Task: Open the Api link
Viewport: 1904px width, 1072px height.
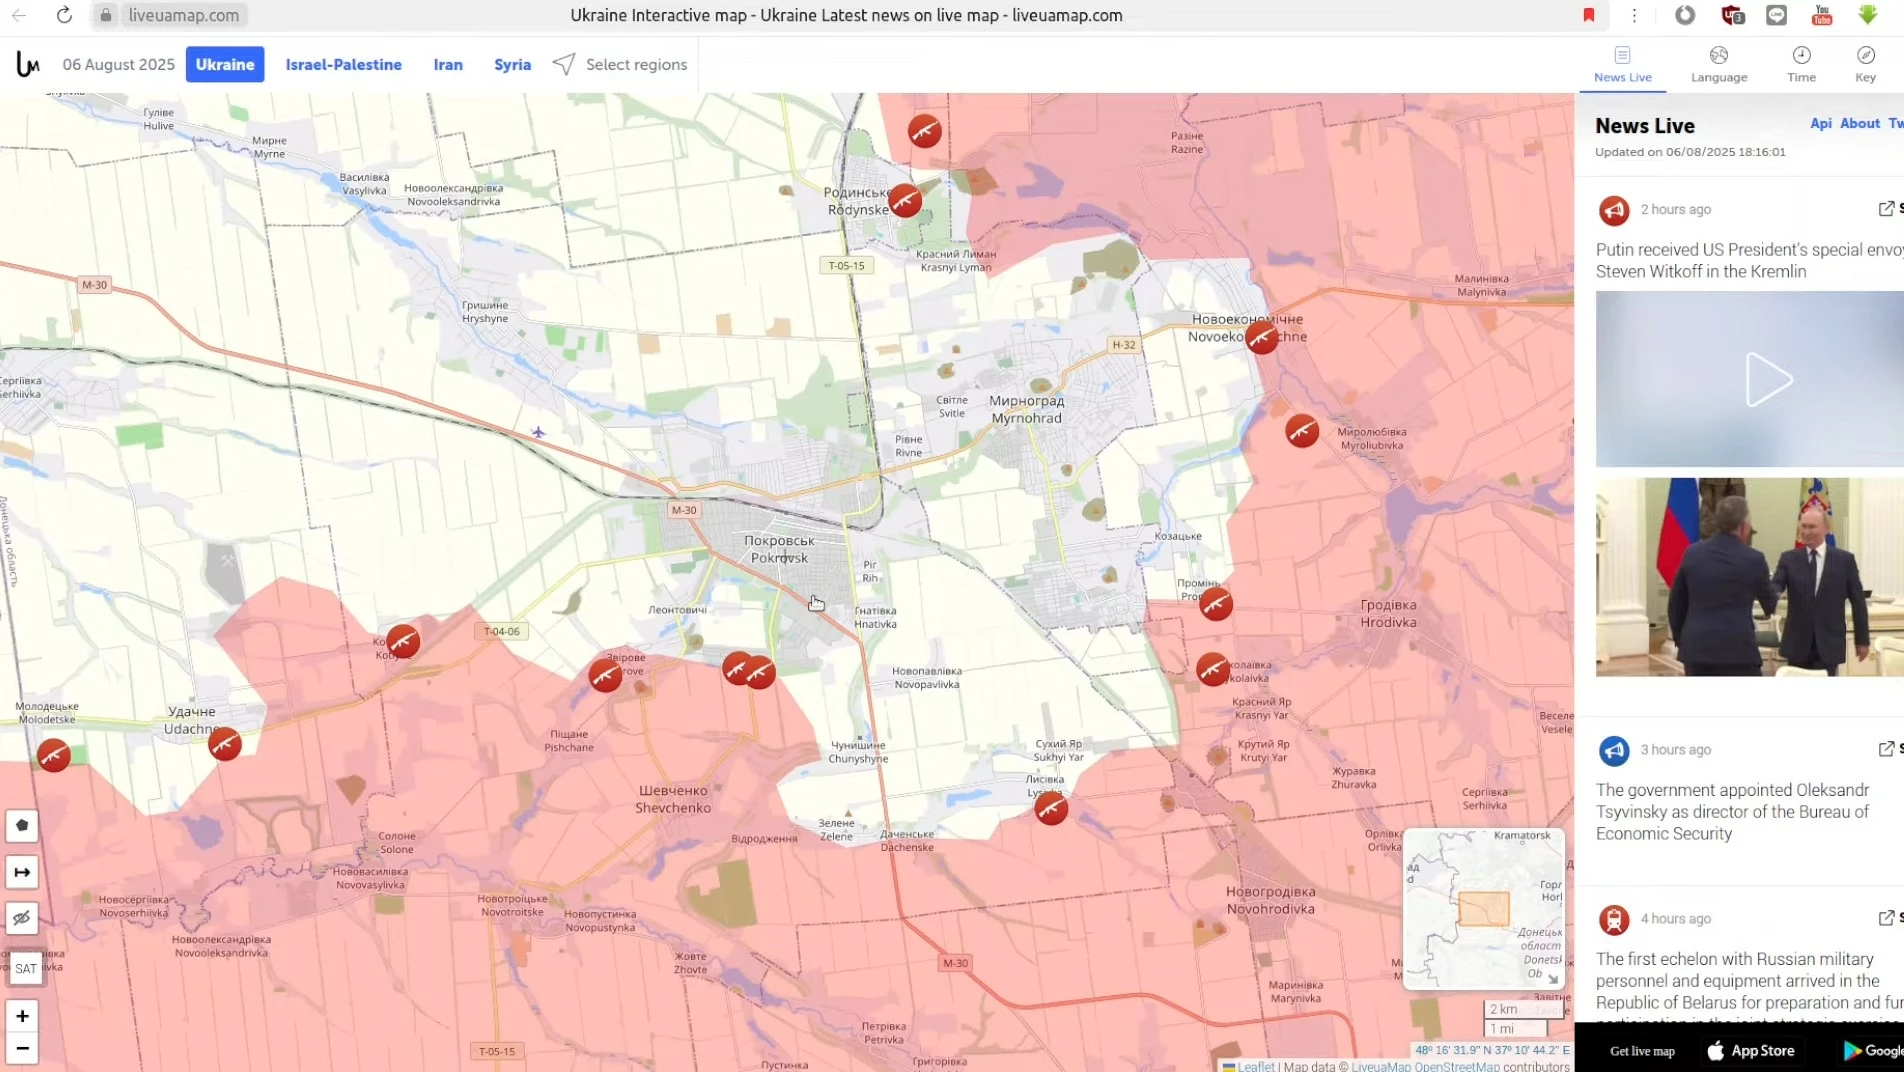Action: (x=1820, y=123)
